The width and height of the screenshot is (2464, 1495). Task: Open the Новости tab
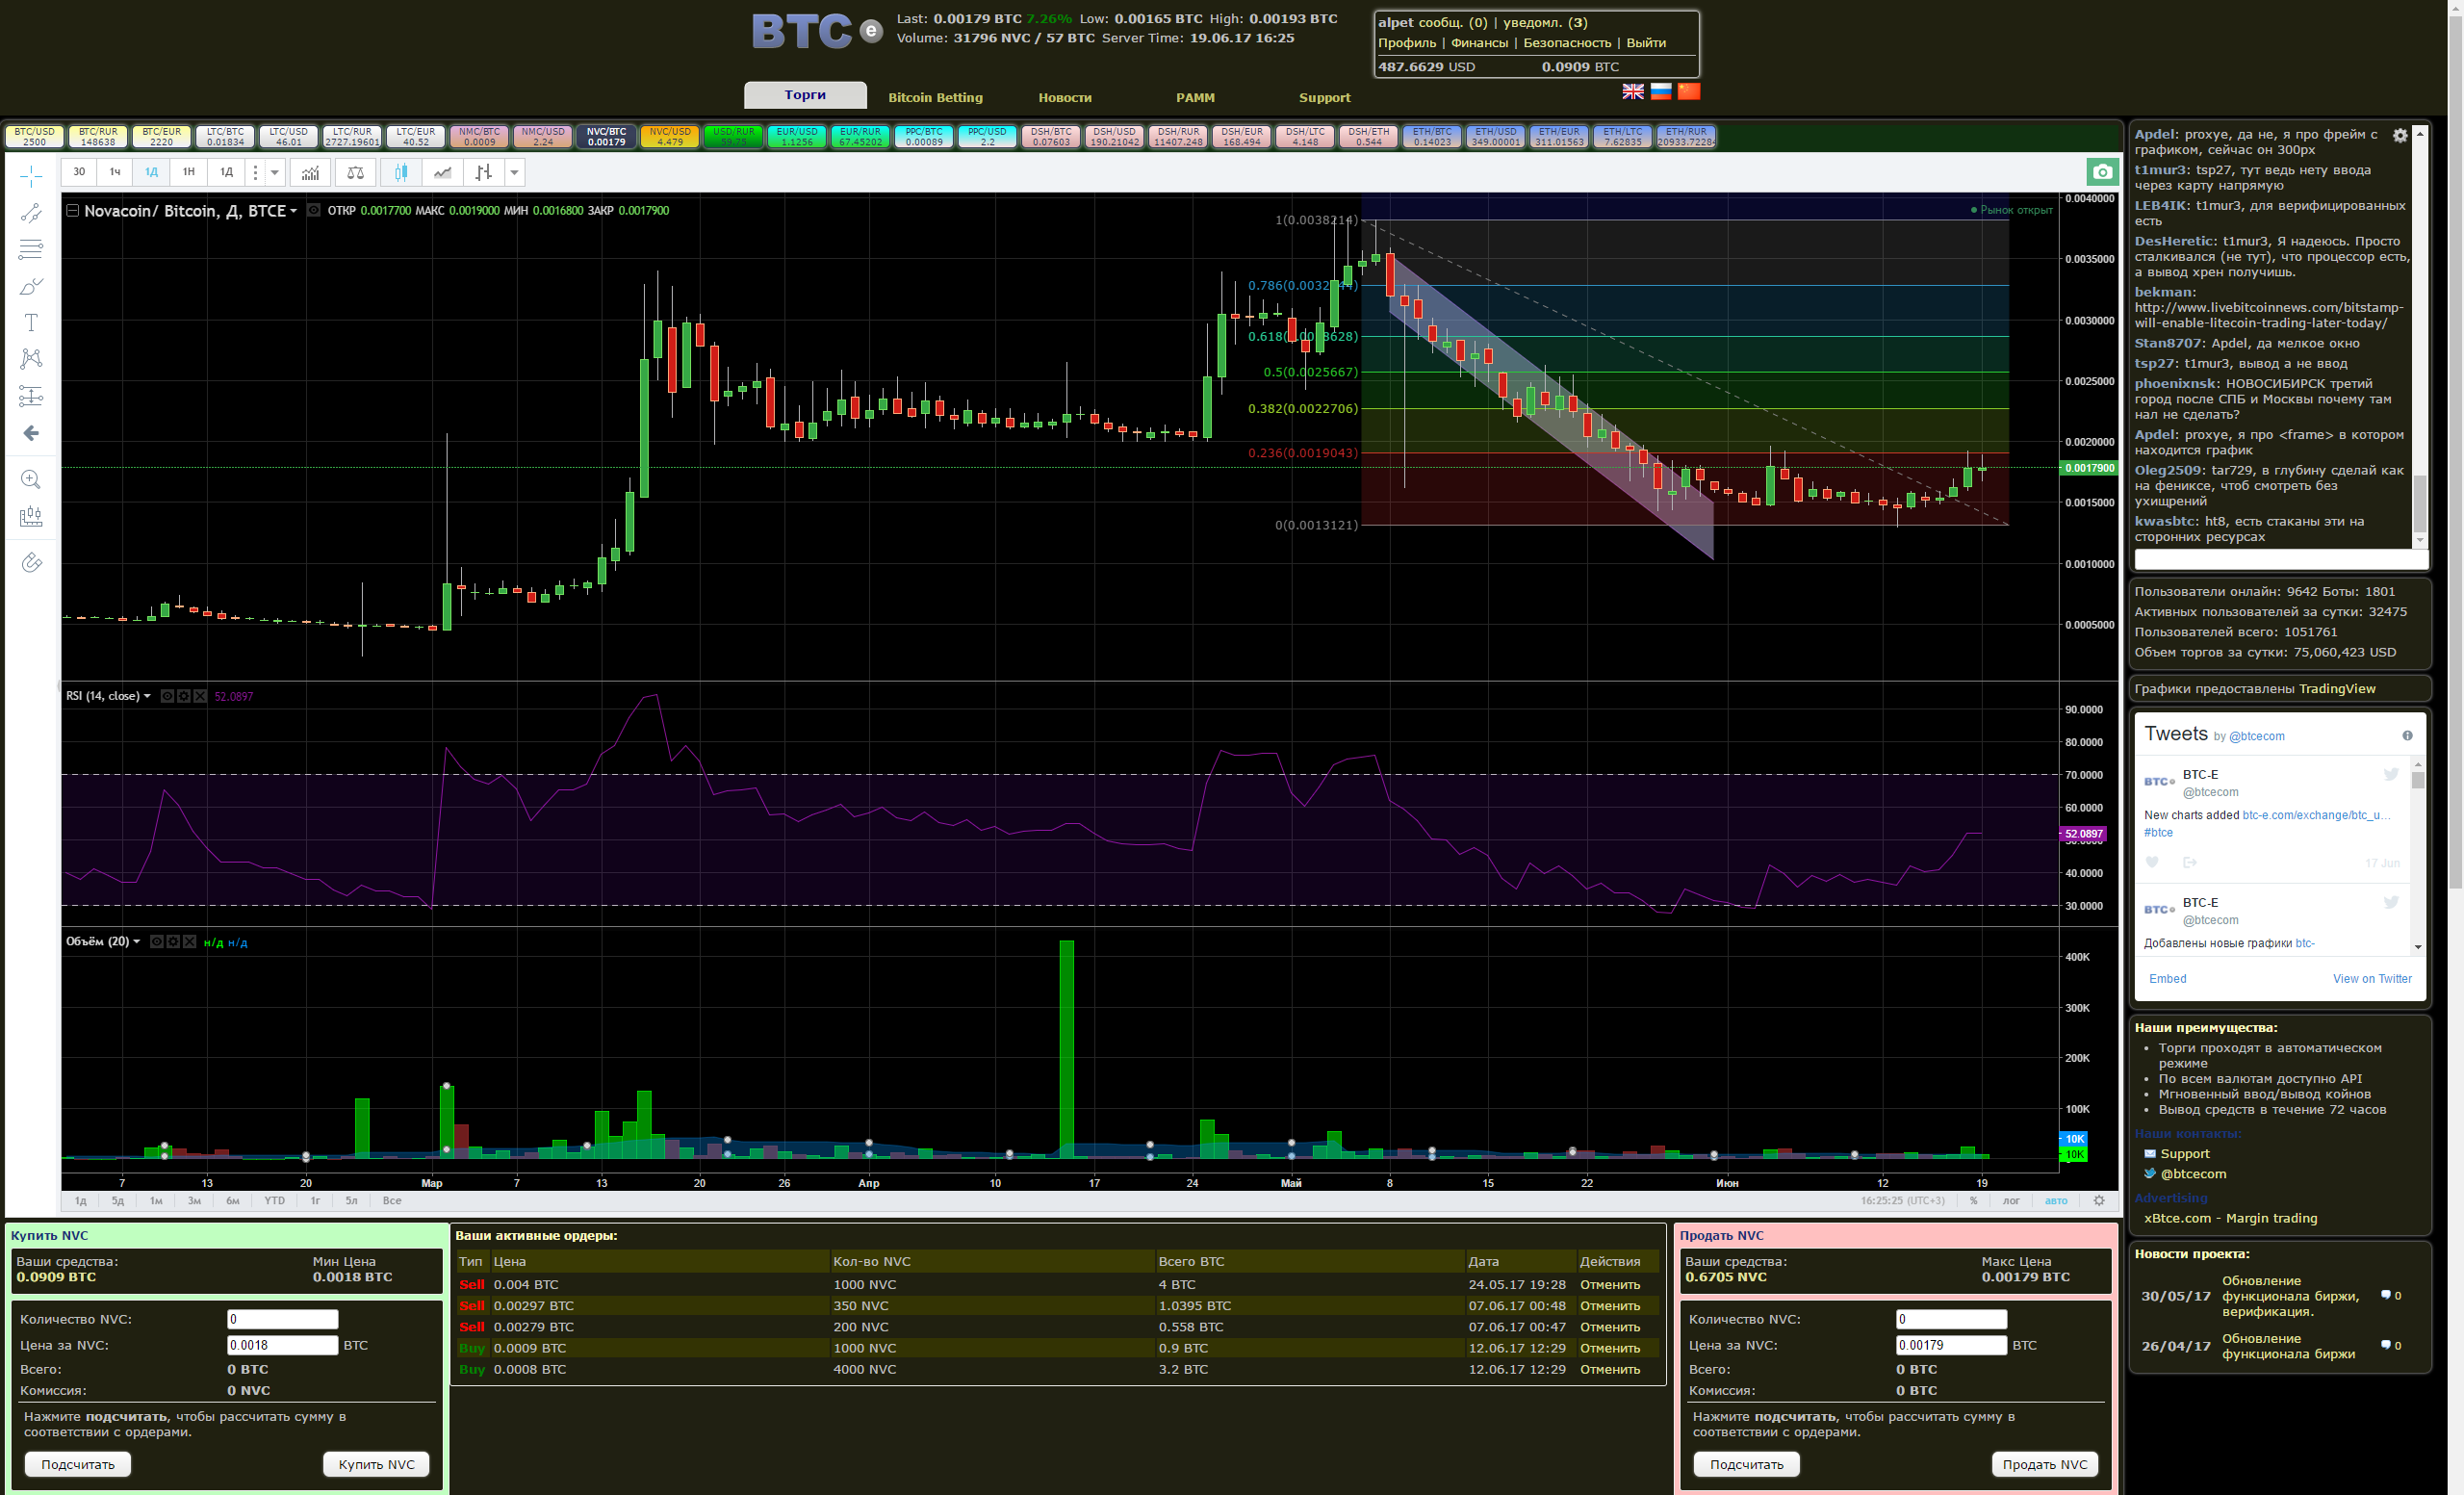coord(1064,97)
